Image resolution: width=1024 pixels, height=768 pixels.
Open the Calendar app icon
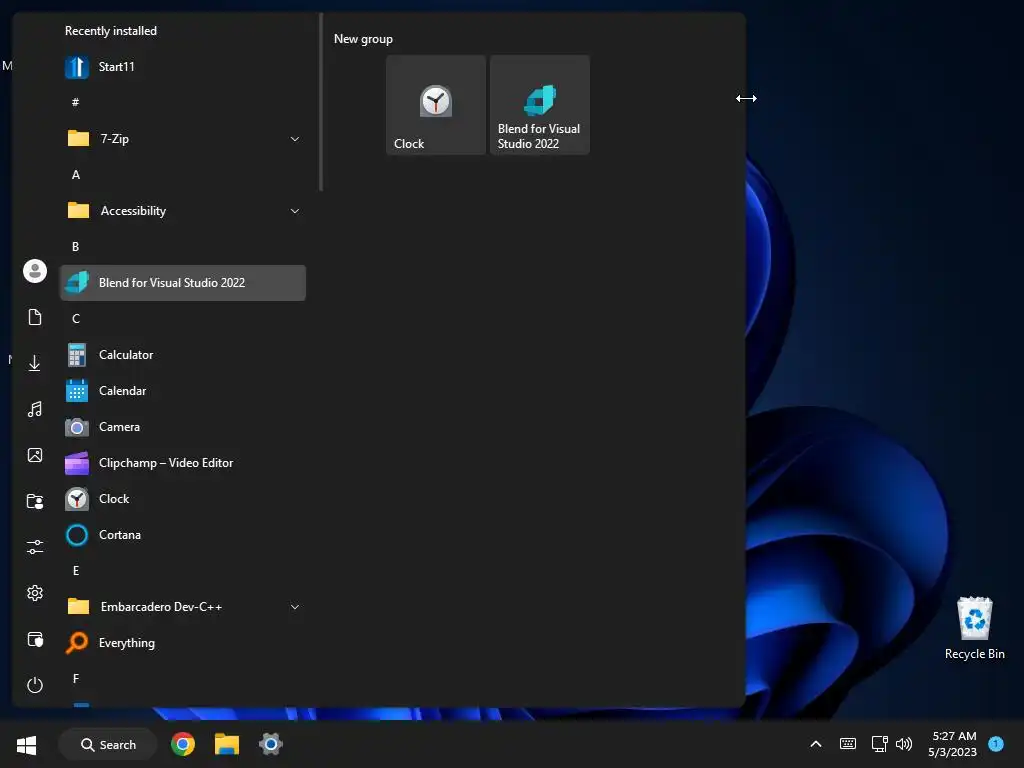tap(77, 391)
